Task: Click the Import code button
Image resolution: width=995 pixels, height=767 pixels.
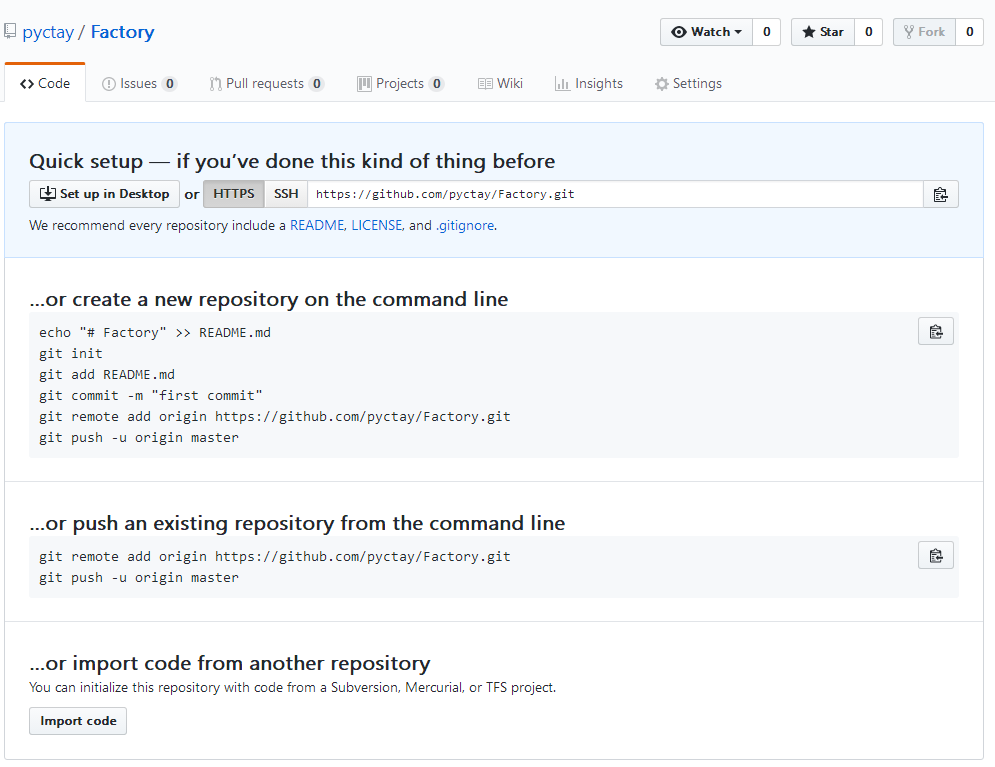Action: coord(78,721)
